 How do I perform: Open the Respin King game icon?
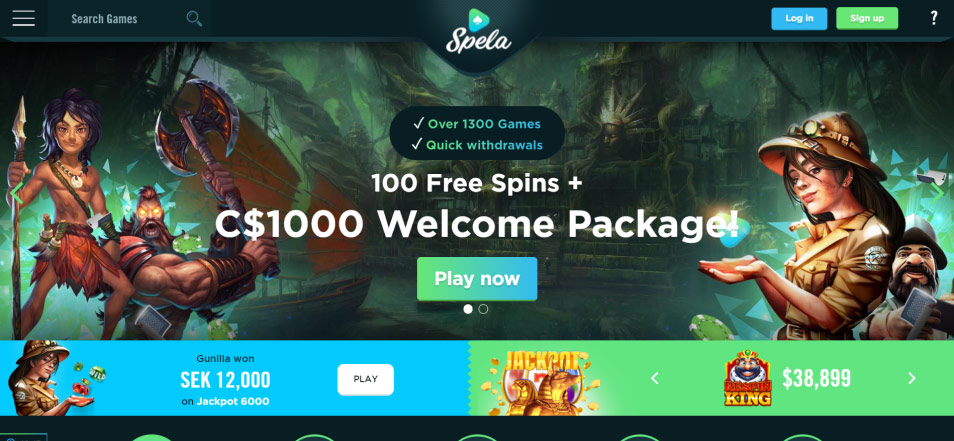[747, 378]
